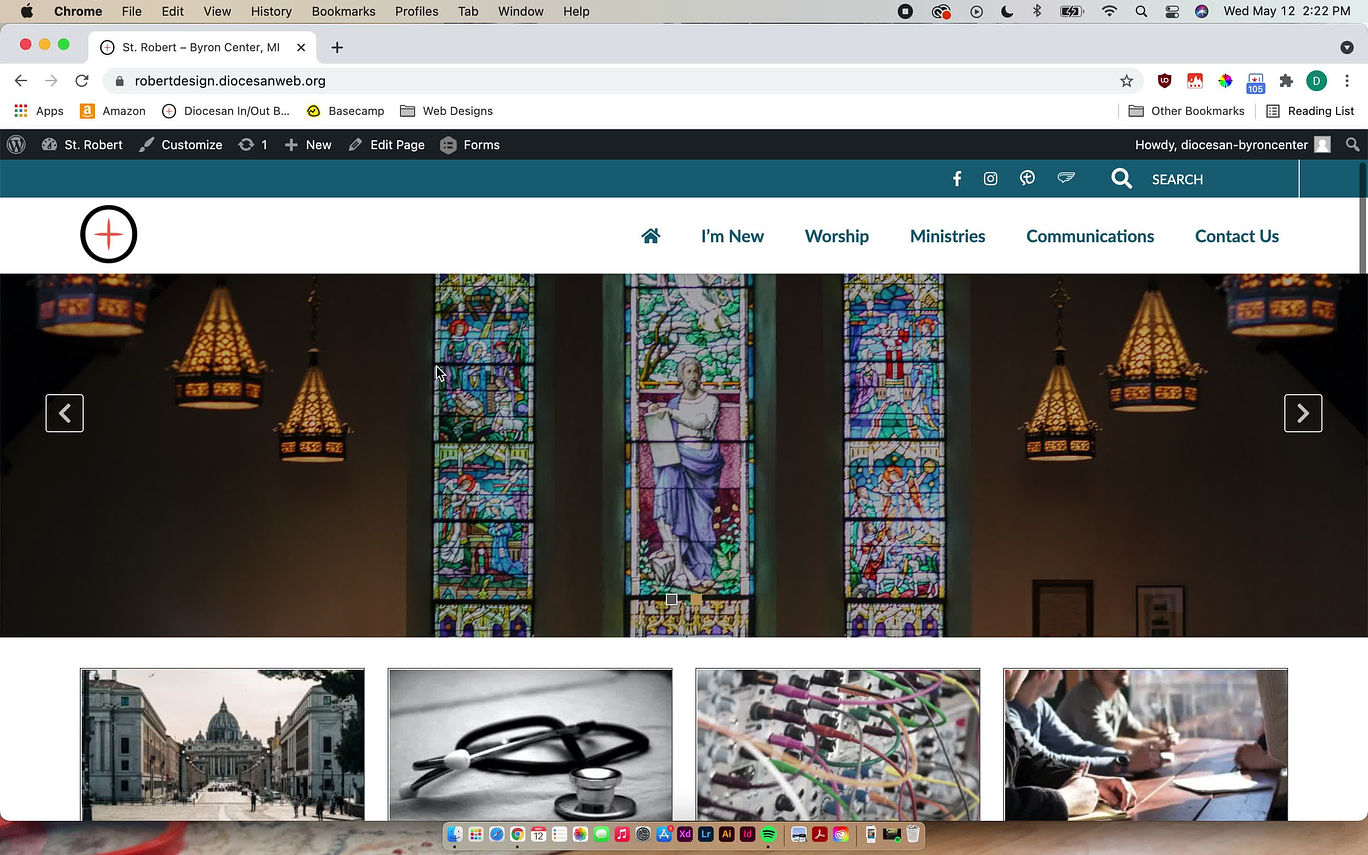Click the search magnifier beside SEARCH
Image resolution: width=1368 pixels, height=855 pixels.
click(x=1122, y=179)
